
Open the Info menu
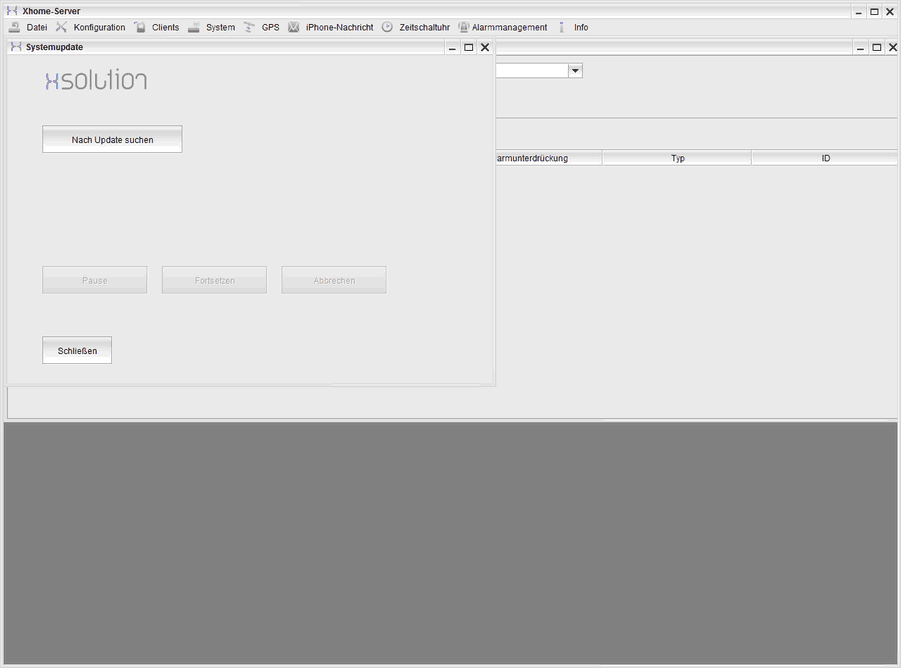click(x=580, y=27)
